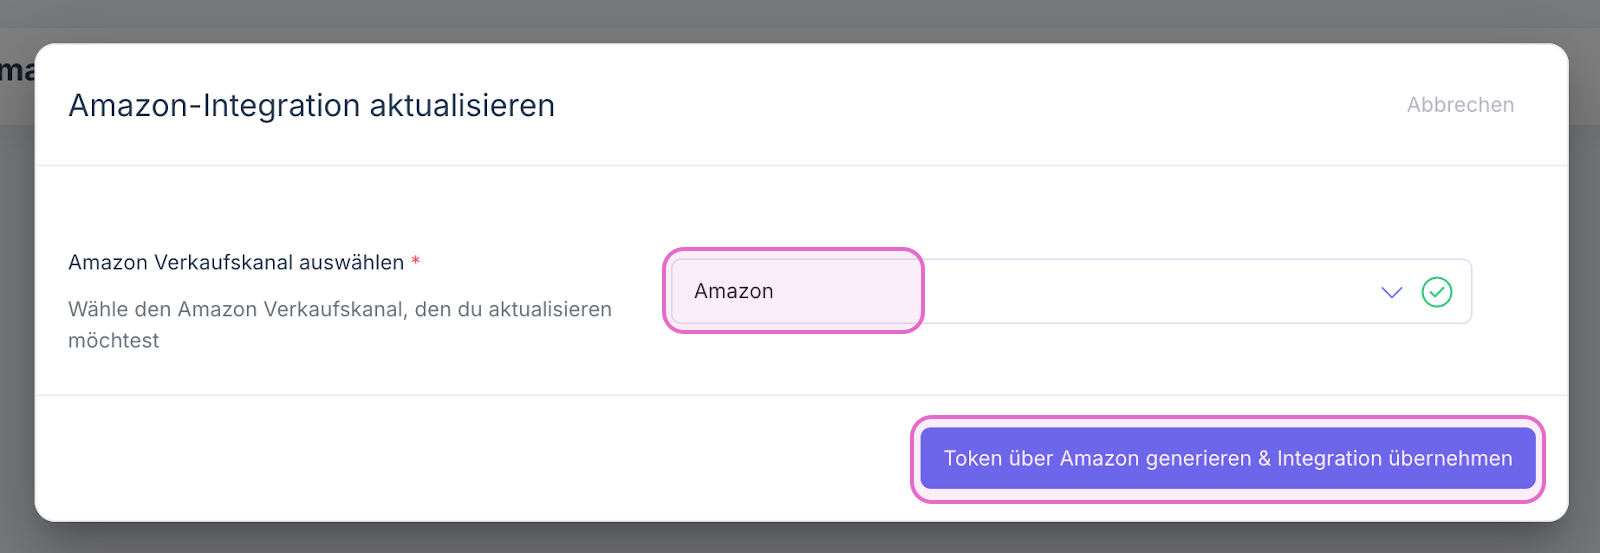
Task: Click the word 'möchtest' in the description
Action: point(114,341)
